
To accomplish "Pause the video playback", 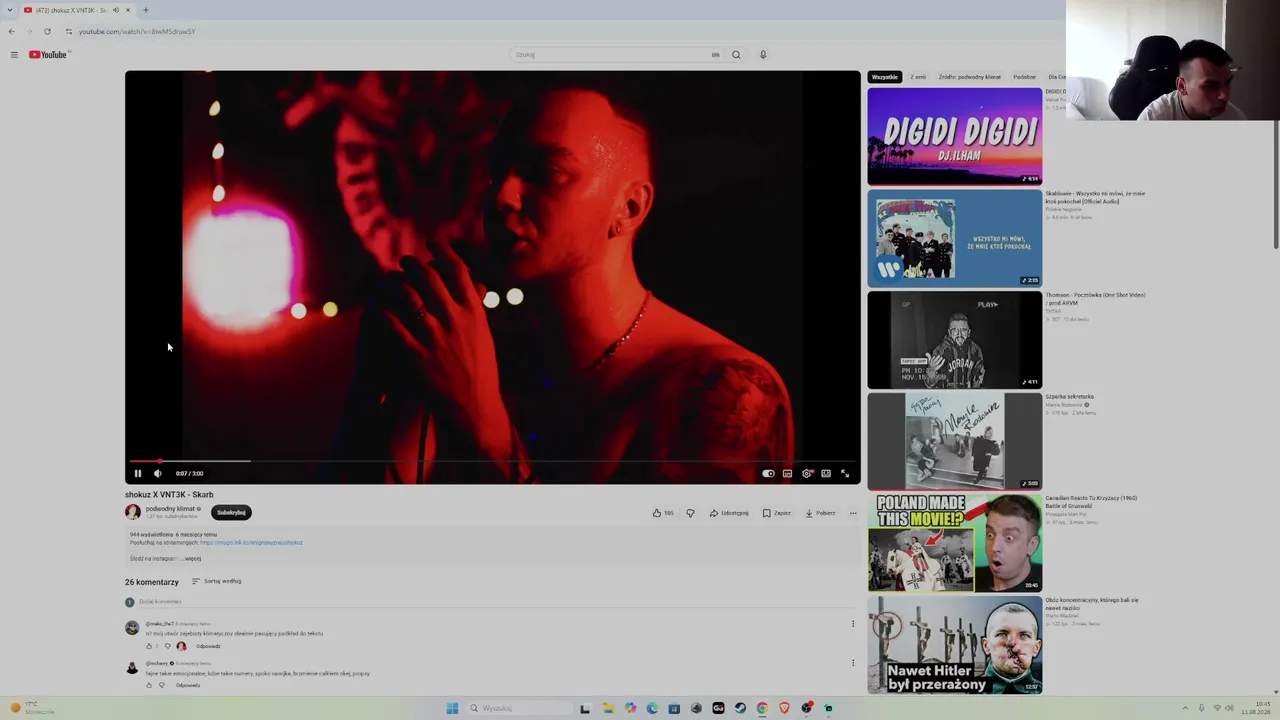I will click(138, 474).
